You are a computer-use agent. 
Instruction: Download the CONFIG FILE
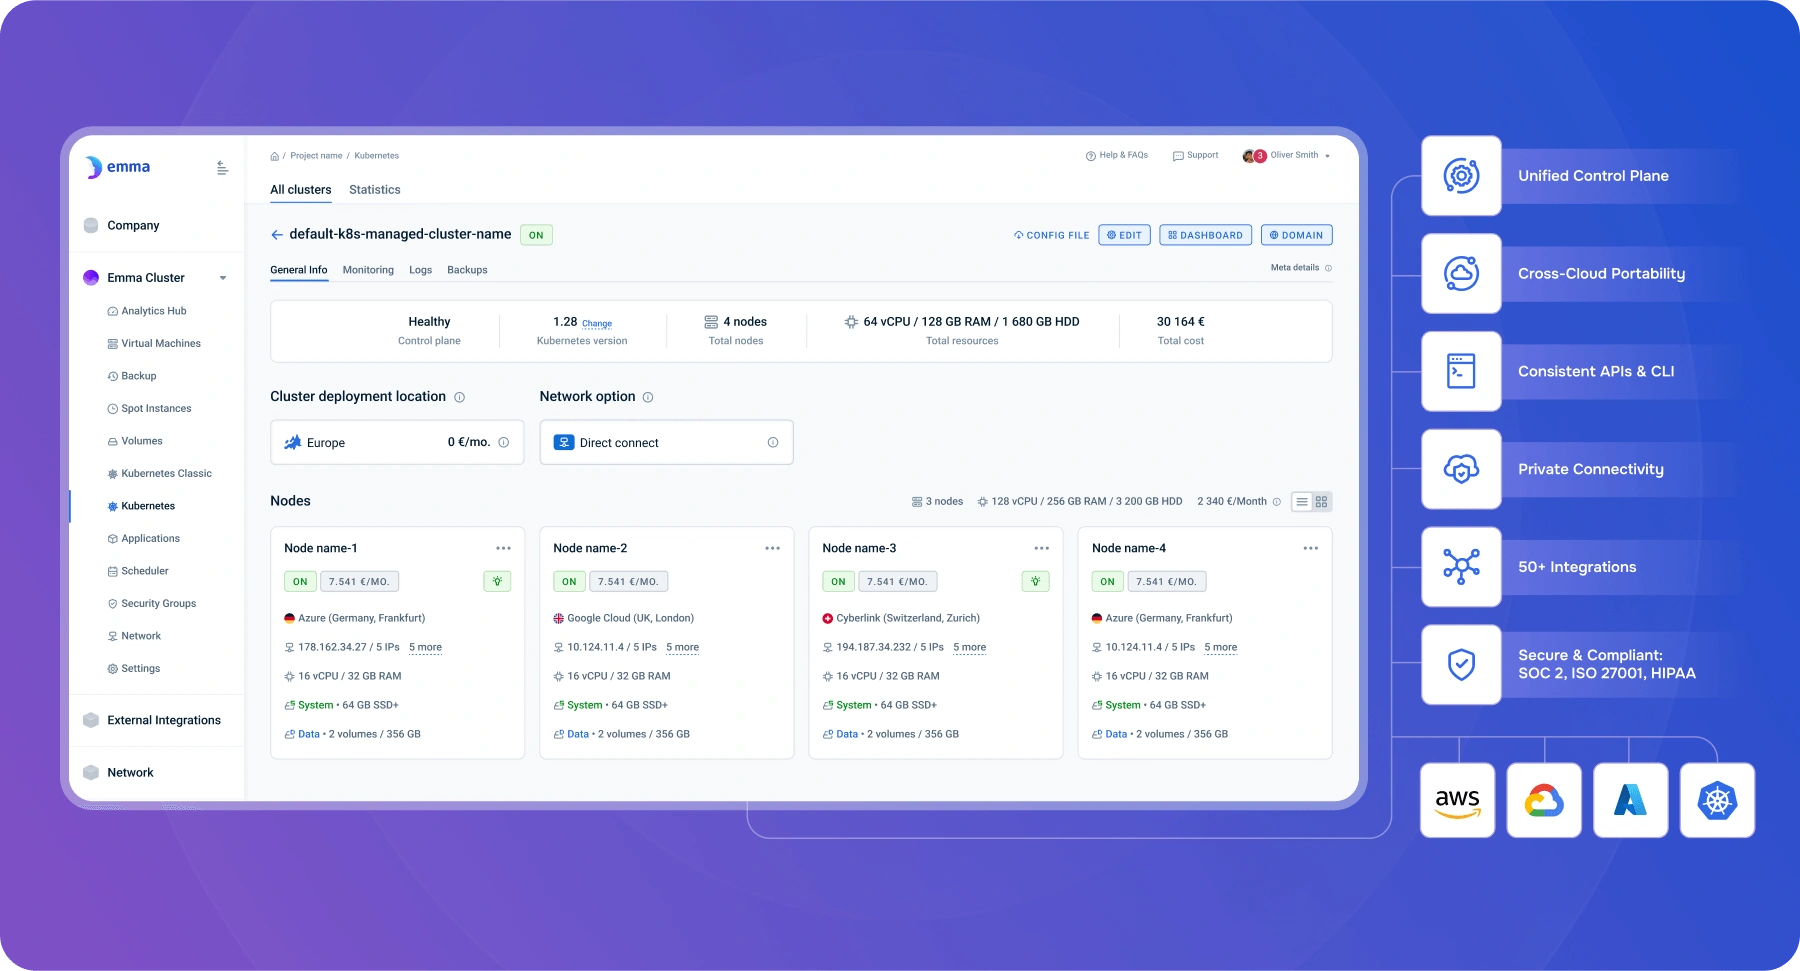click(x=1052, y=235)
